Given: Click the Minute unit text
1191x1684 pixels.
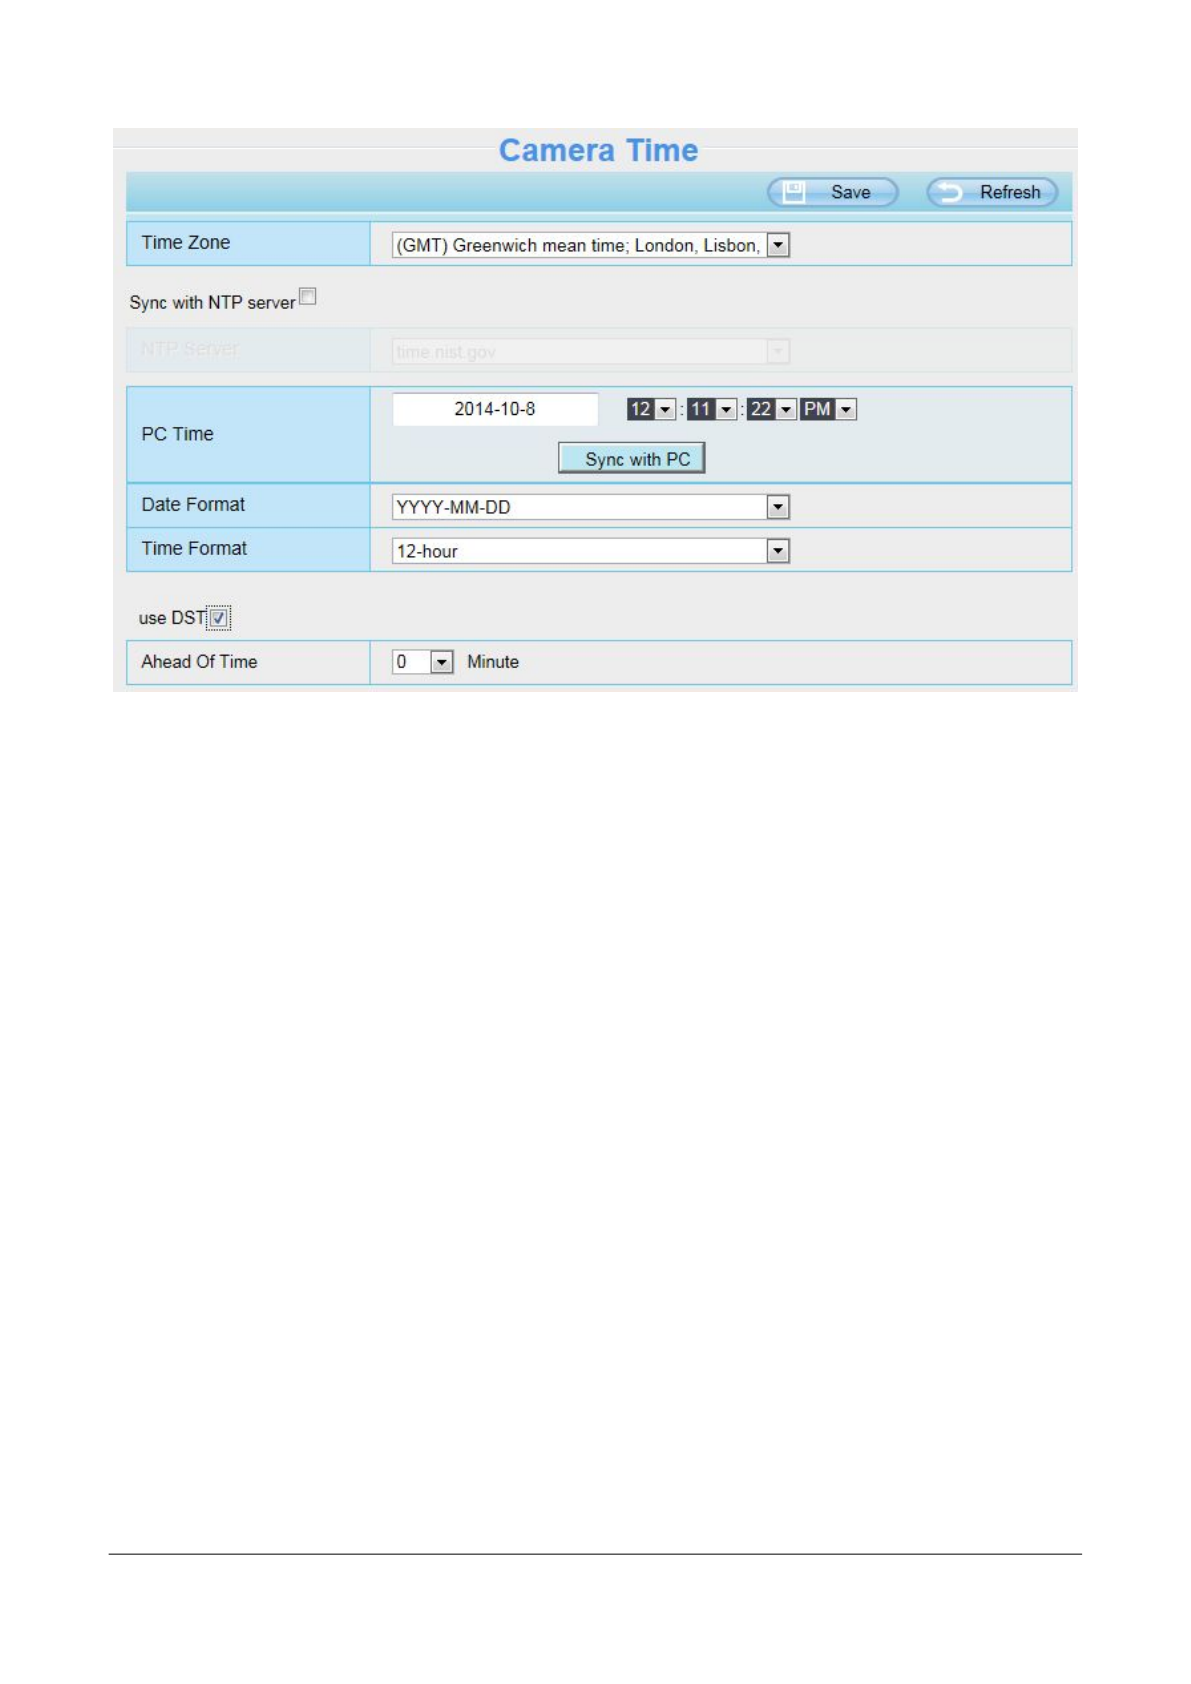Looking at the screenshot, I should coord(493,662).
